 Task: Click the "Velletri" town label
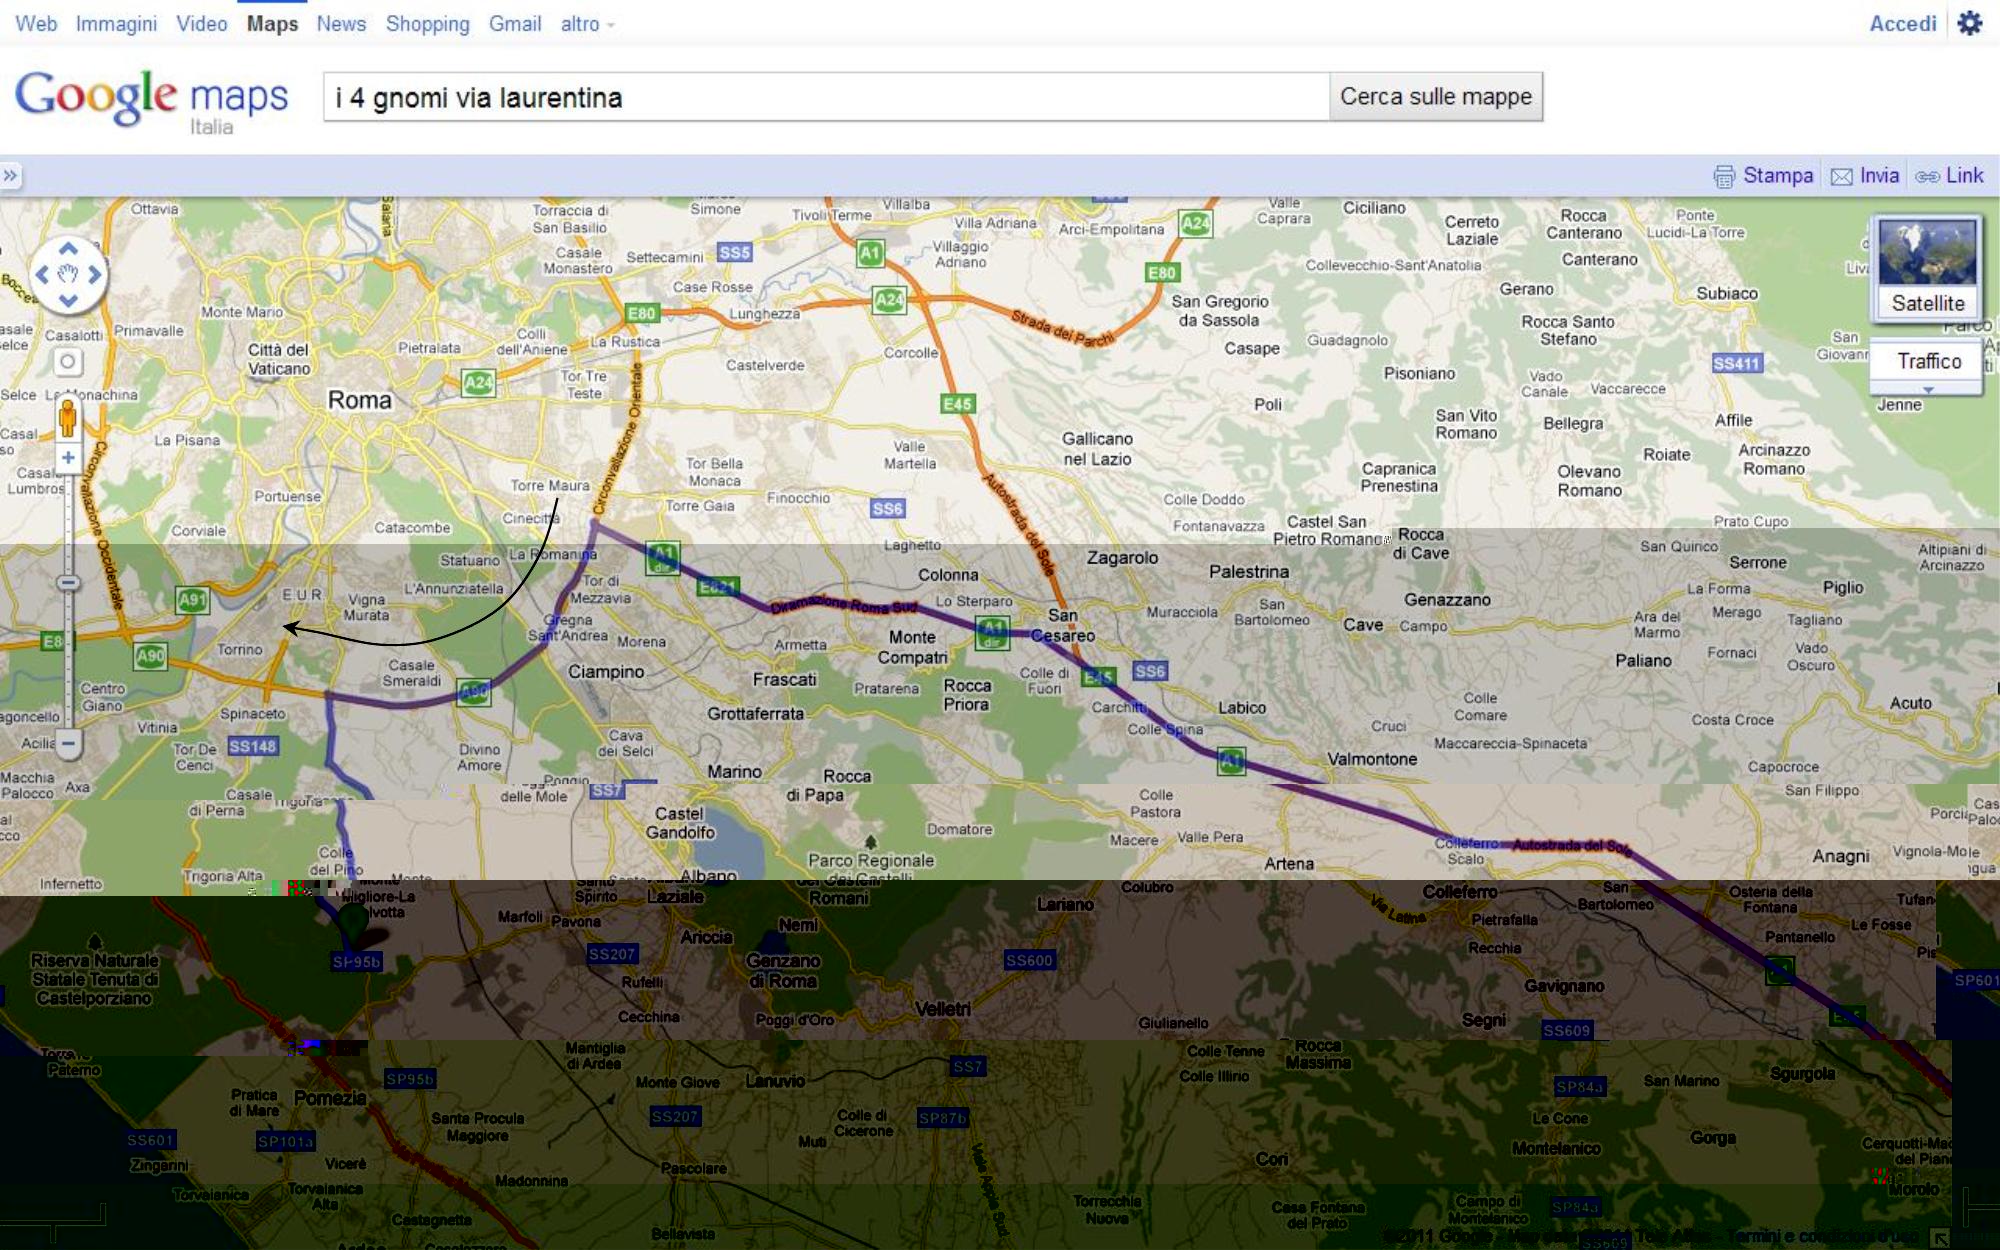(943, 1010)
